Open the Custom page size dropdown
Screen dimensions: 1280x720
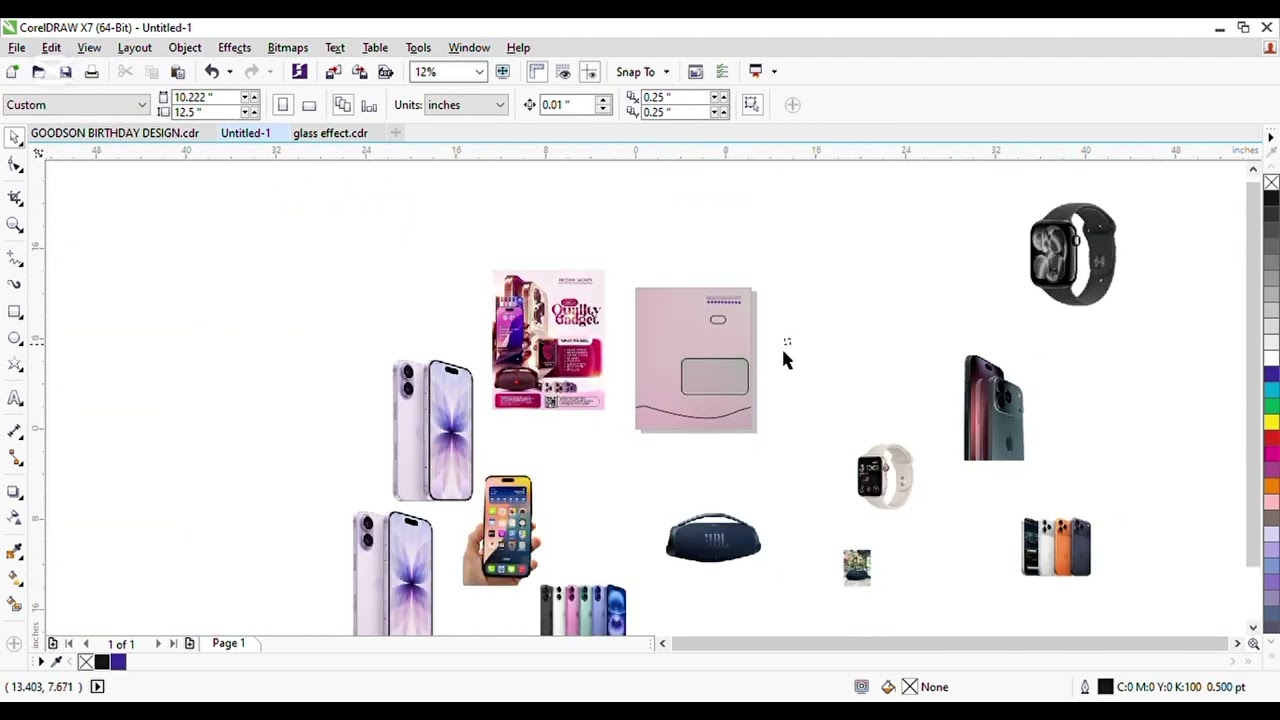[x=142, y=105]
